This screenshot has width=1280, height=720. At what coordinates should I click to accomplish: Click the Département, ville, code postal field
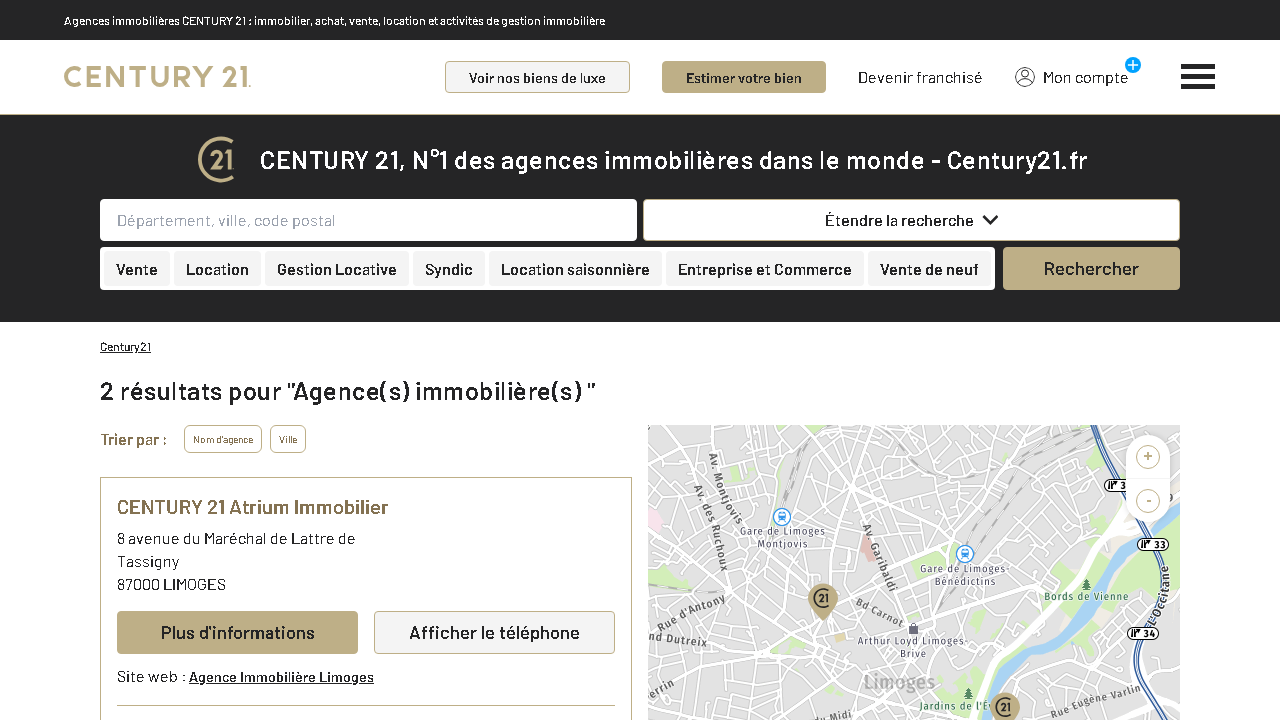[368, 220]
